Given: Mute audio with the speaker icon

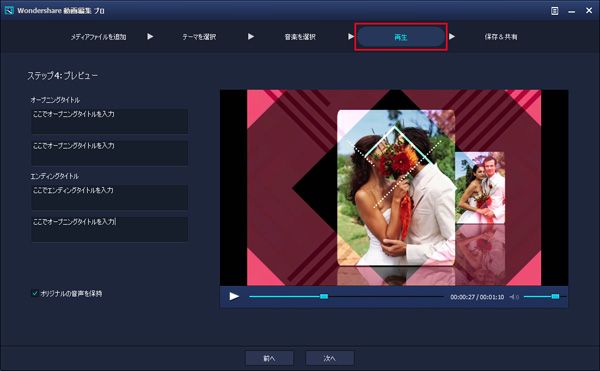Looking at the screenshot, I should point(514,297).
